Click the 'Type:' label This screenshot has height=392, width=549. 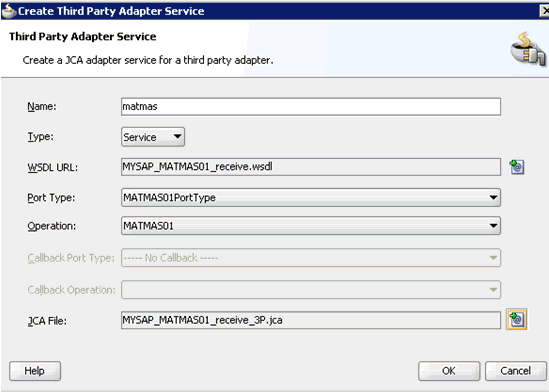pos(41,136)
